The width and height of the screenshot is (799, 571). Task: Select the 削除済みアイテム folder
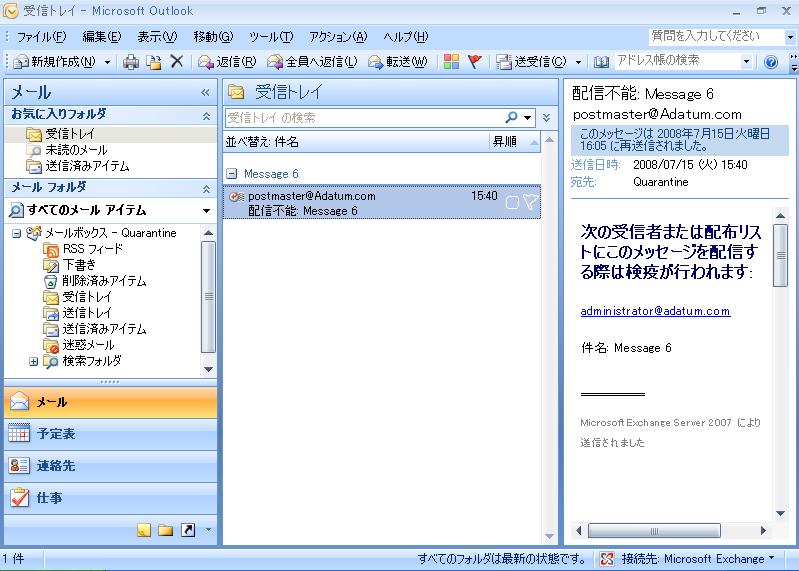tap(95, 281)
